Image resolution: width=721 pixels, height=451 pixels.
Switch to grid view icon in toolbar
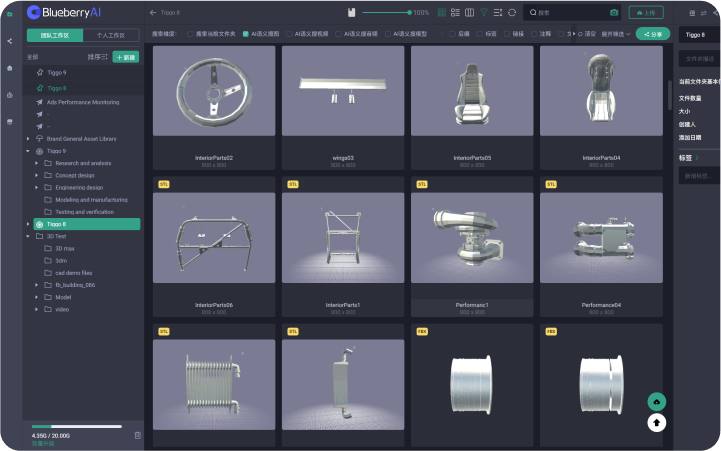[442, 13]
